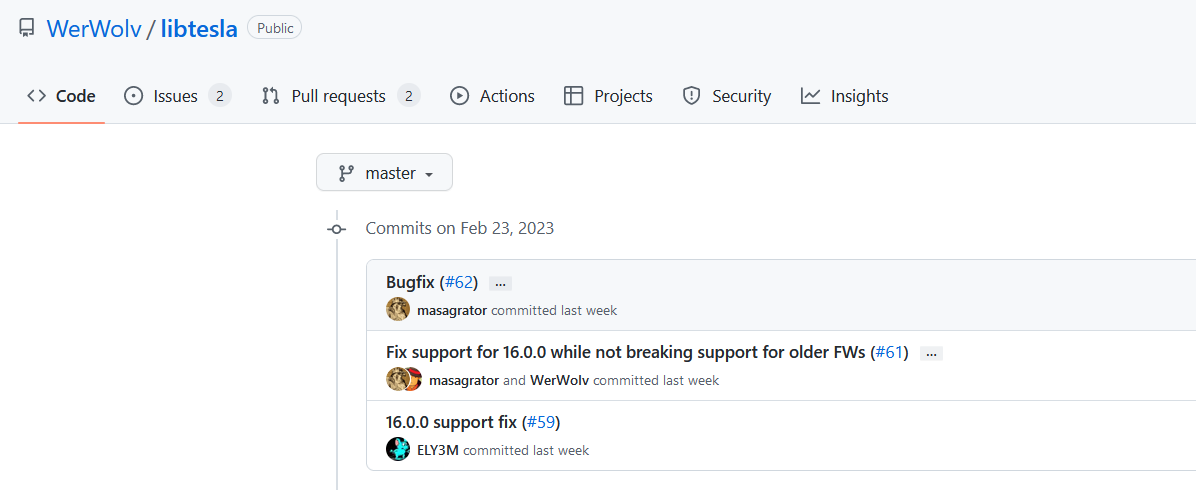The height and width of the screenshot is (490, 1196).
Task: Expand the 16.0.0 FW fix commit ellipsis
Action: click(931, 353)
